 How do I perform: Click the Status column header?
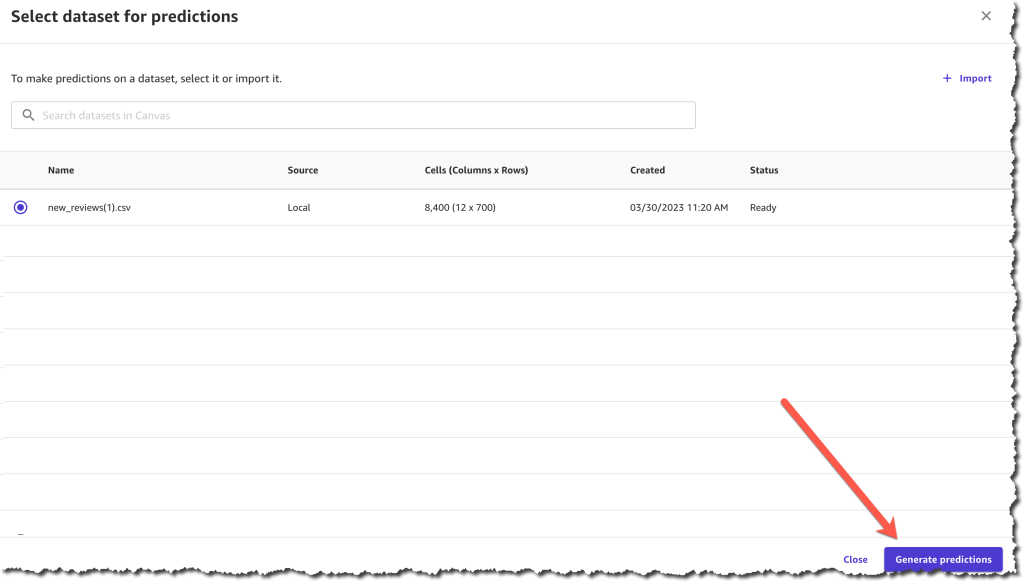pyautogui.click(x=764, y=170)
